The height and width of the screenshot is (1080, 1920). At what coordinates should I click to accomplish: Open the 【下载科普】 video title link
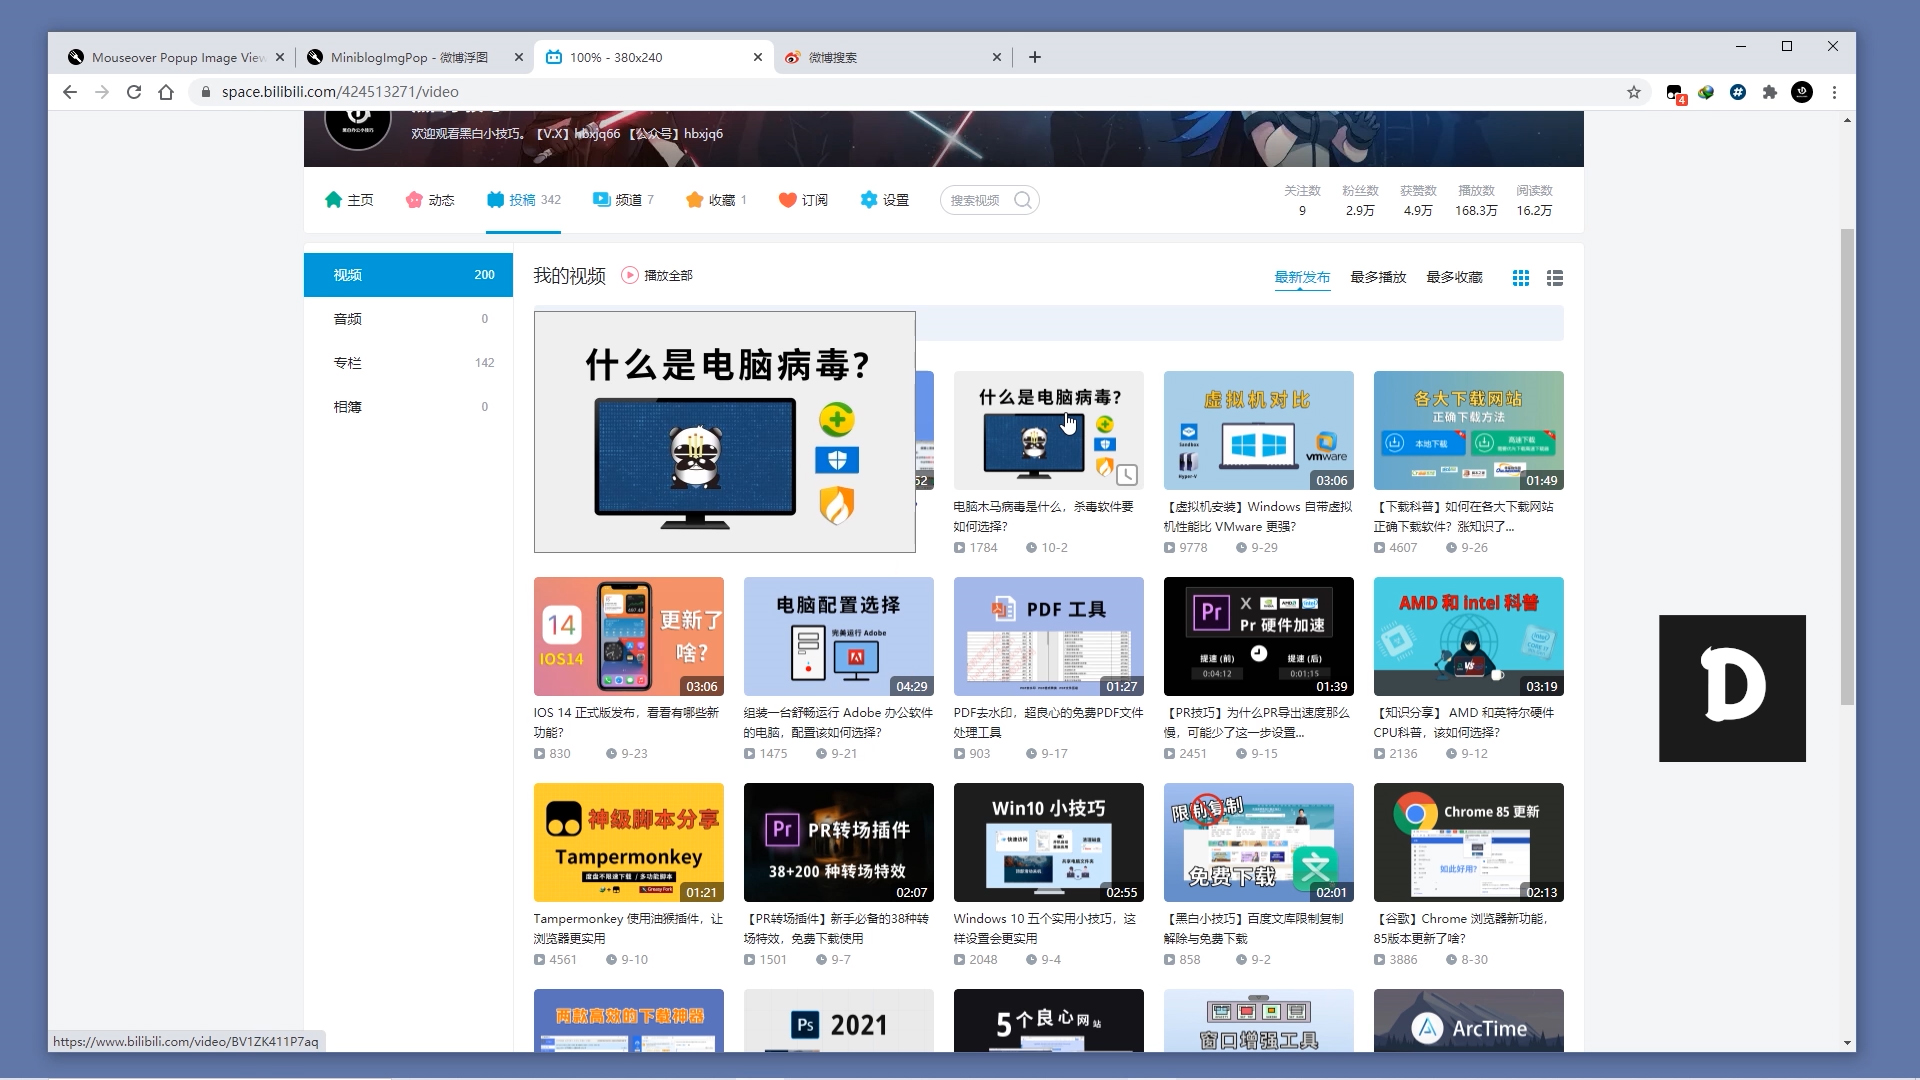tap(1463, 516)
